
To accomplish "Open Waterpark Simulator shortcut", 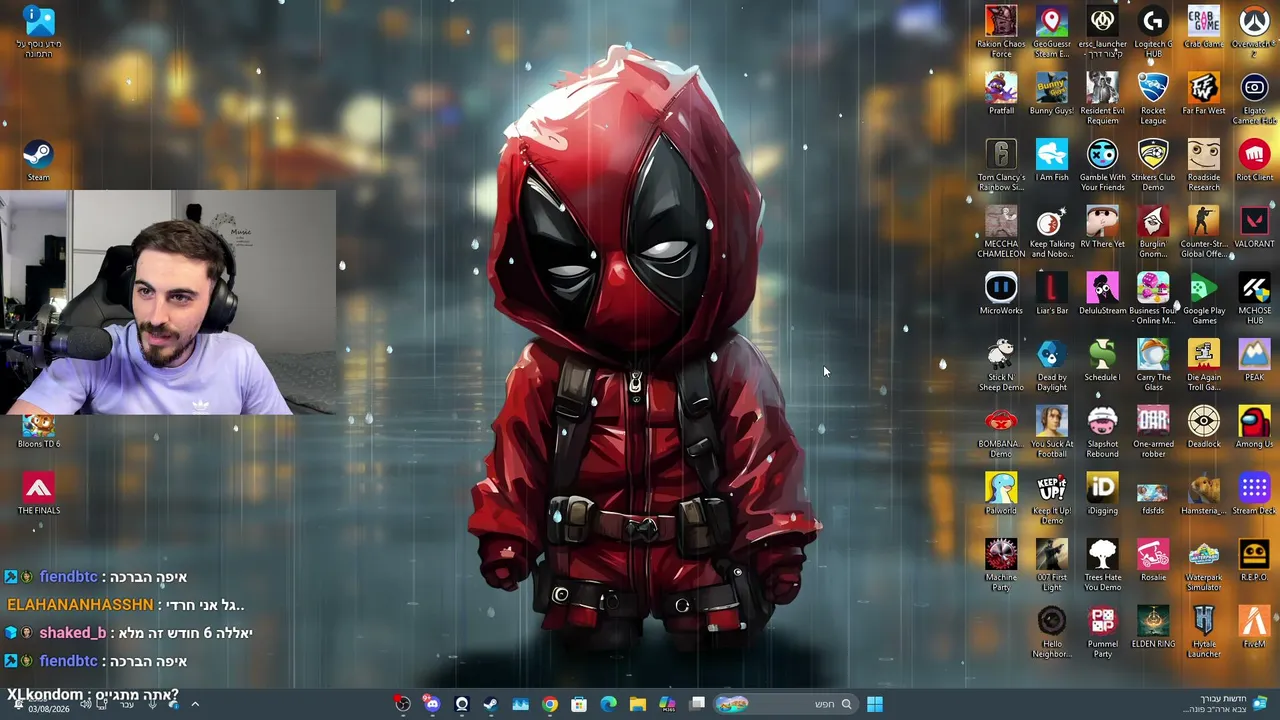I will (1204, 565).
